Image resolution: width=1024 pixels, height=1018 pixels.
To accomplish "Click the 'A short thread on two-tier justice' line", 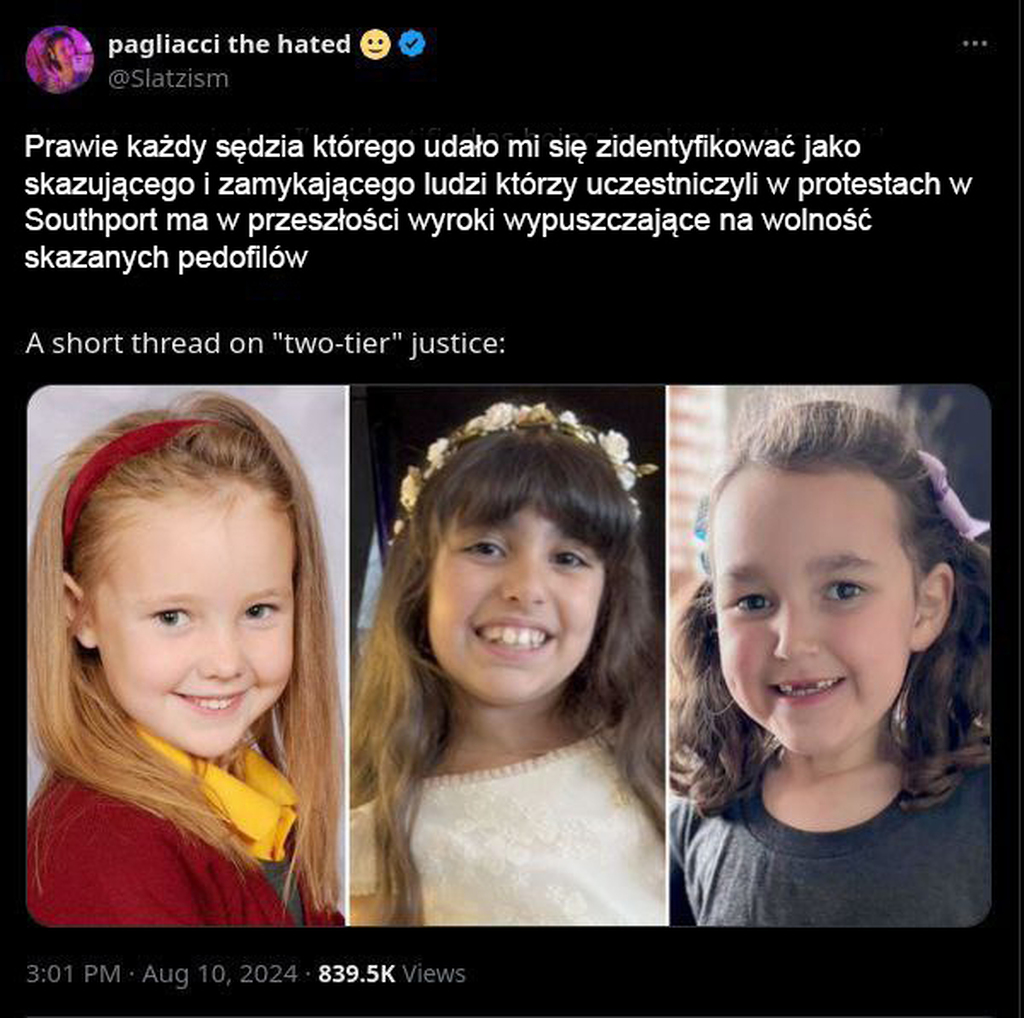I will coord(265,343).
